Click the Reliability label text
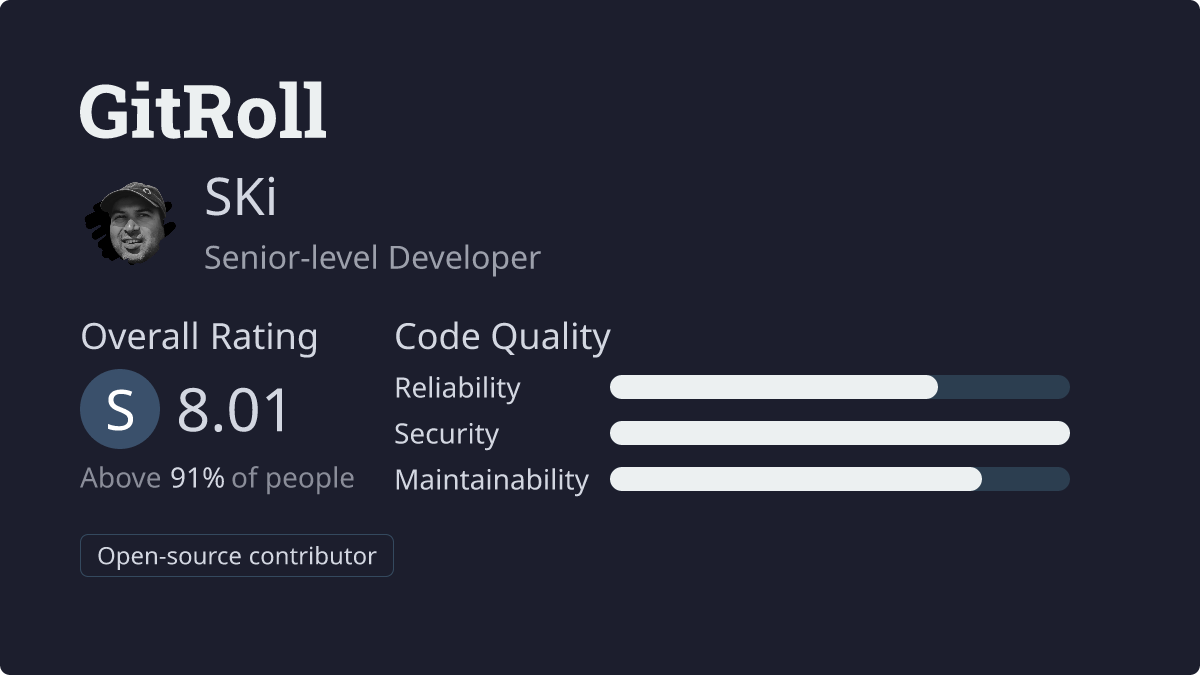The height and width of the screenshot is (675, 1200). [x=457, y=388]
